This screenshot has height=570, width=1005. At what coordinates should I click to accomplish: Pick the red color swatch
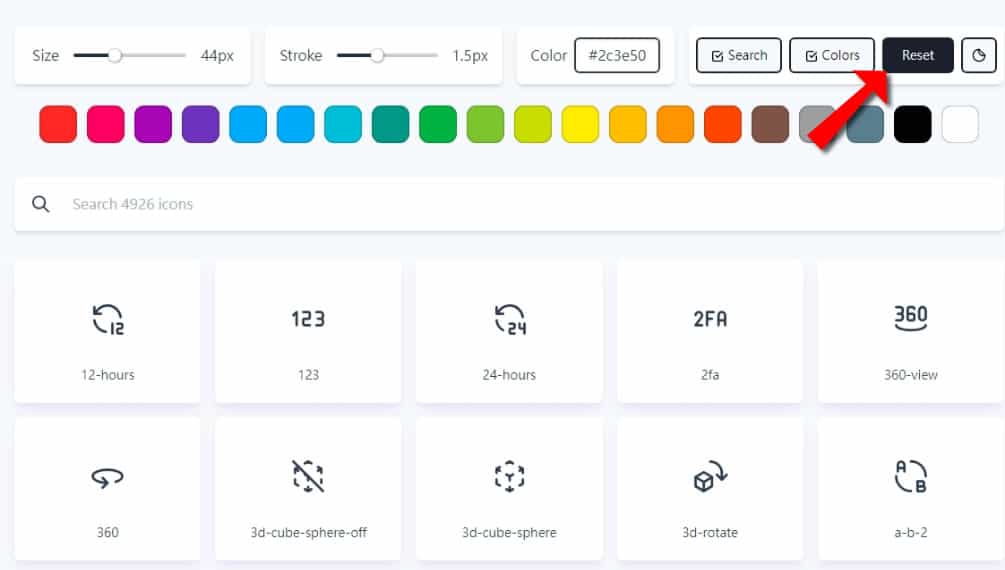click(x=58, y=124)
